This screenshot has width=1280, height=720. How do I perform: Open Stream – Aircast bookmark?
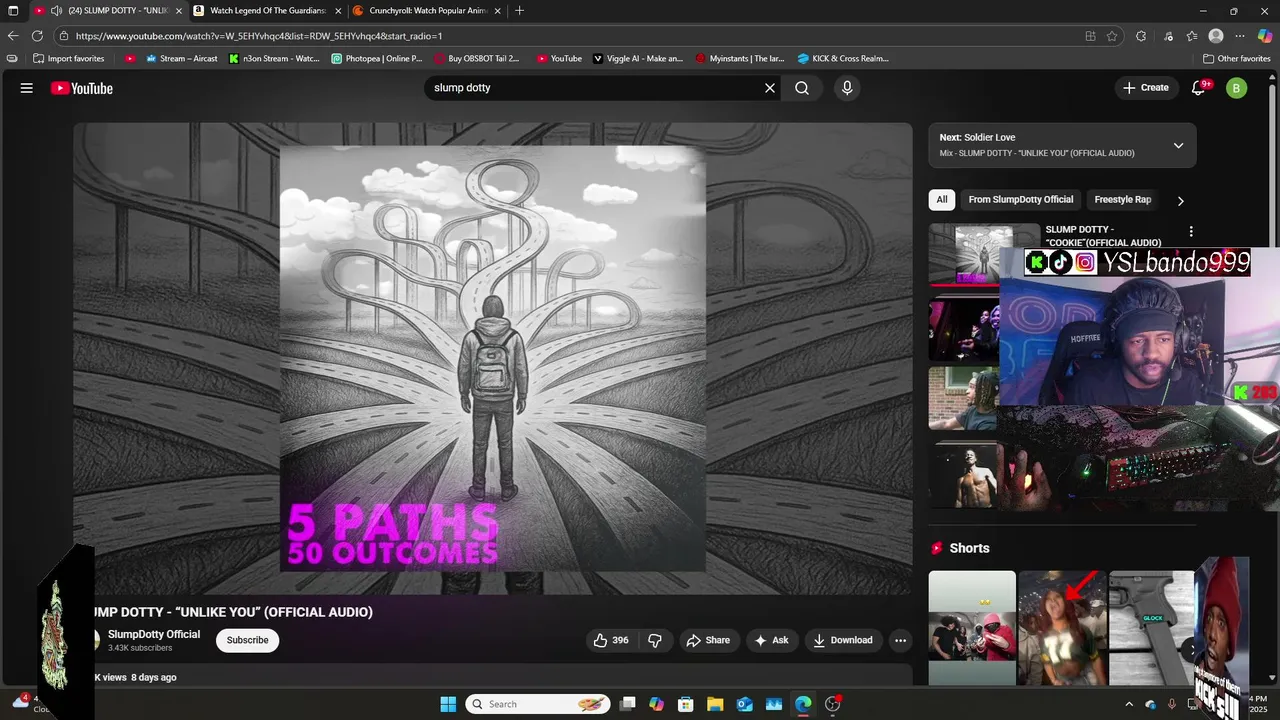click(x=181, y=58)
